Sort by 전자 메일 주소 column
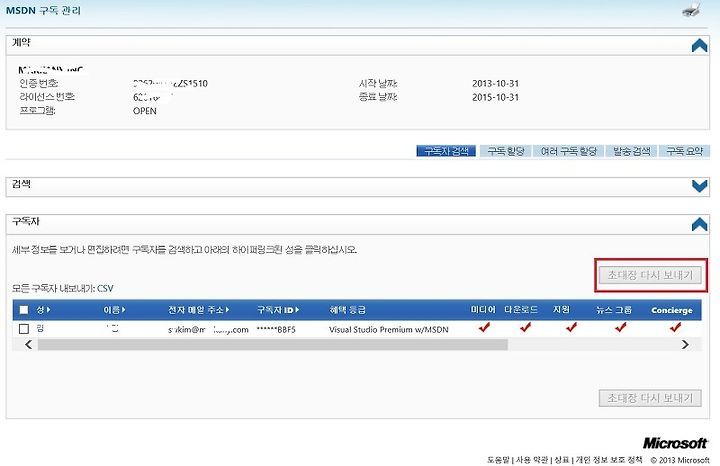Viewport: 720px width, 466px height. [198, 310]
